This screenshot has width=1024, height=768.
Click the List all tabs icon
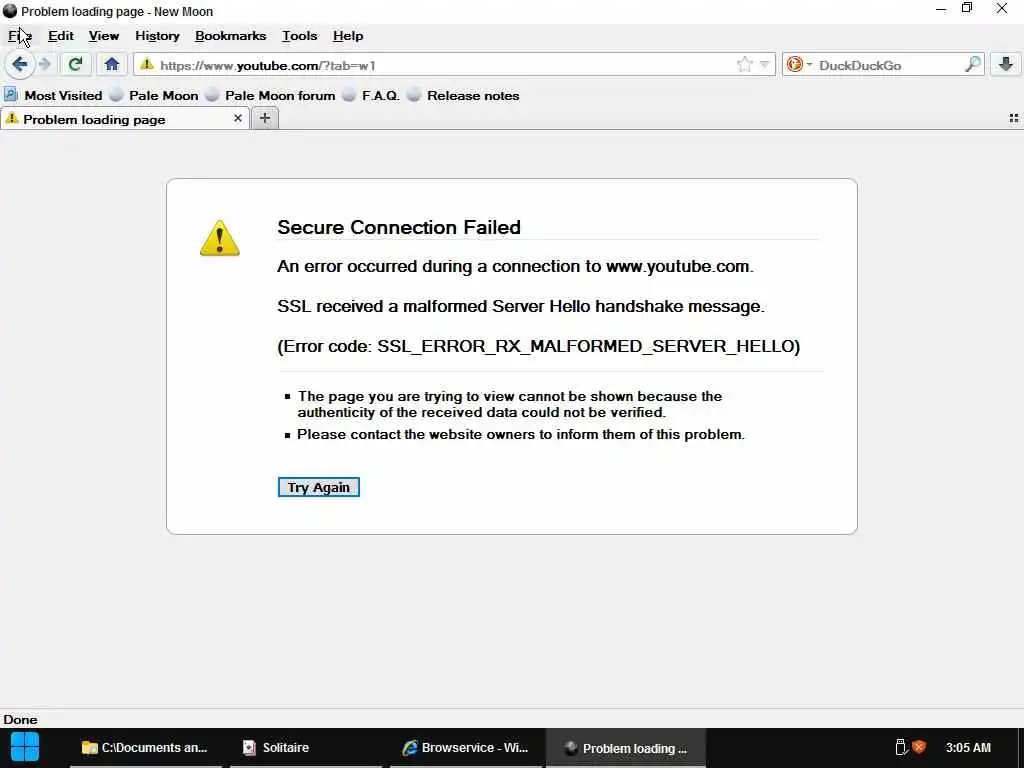[x=1014, y=118]
